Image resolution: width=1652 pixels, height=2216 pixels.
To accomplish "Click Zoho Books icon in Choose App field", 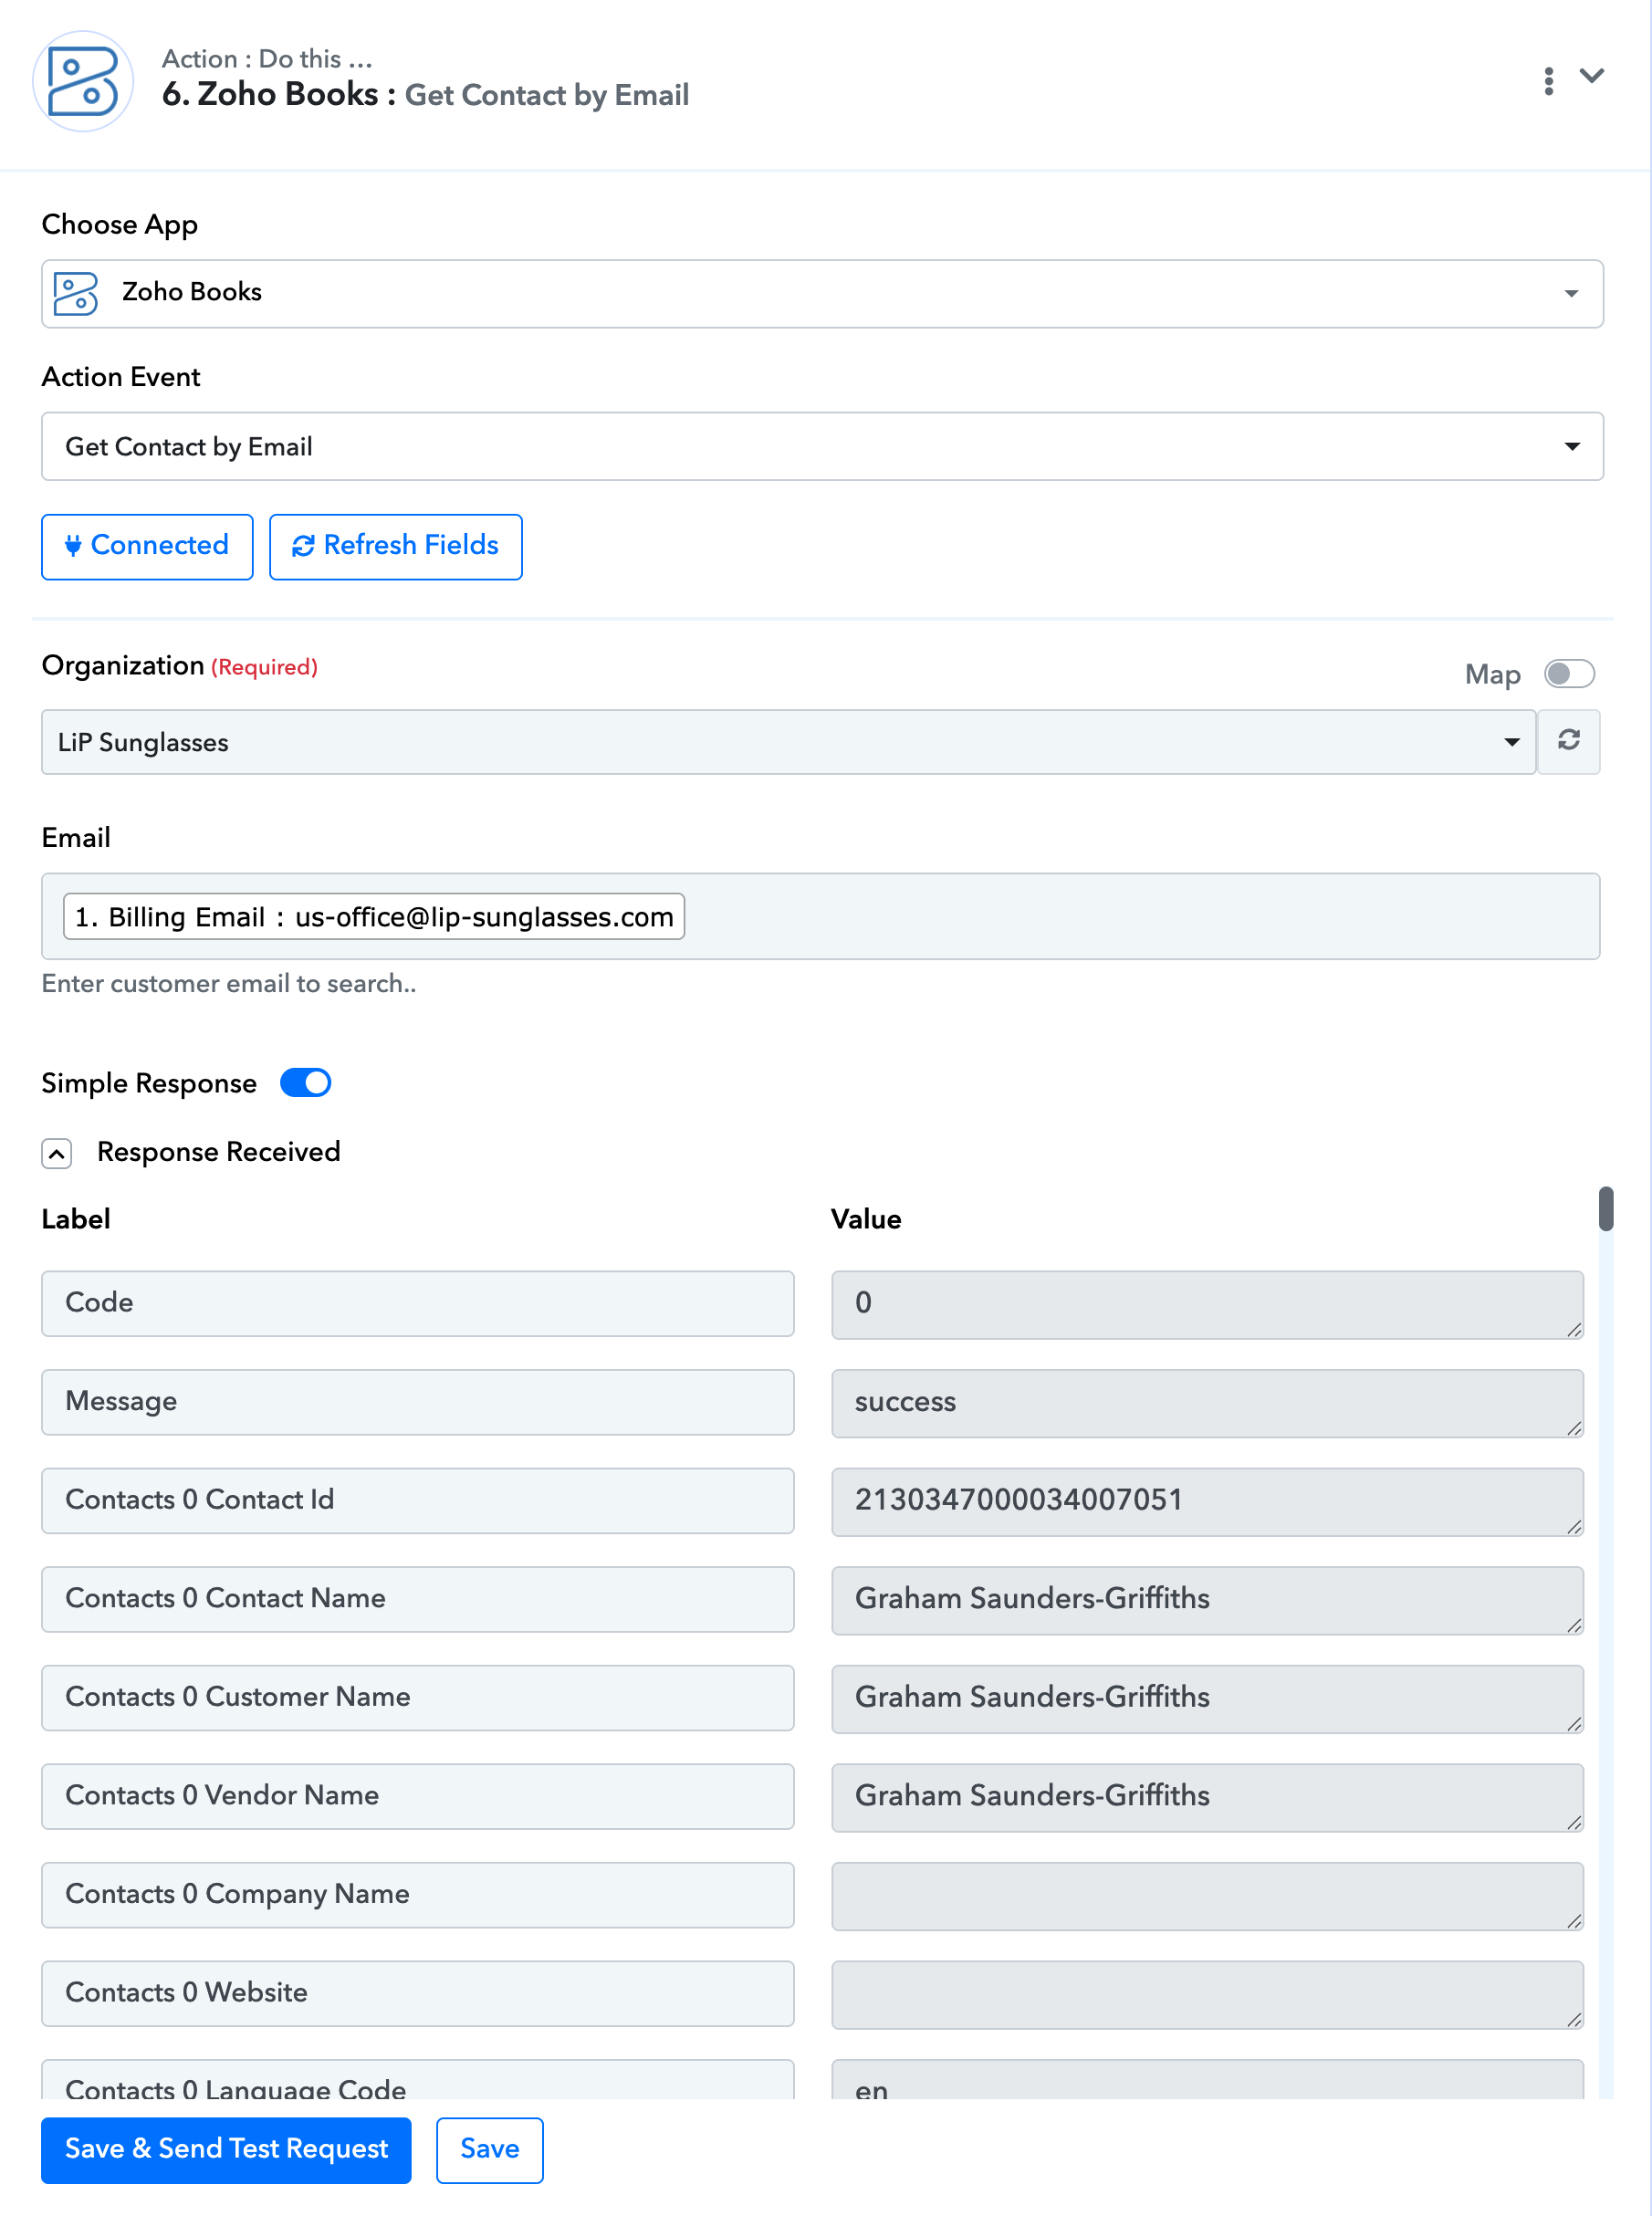I will pos(76,293).
